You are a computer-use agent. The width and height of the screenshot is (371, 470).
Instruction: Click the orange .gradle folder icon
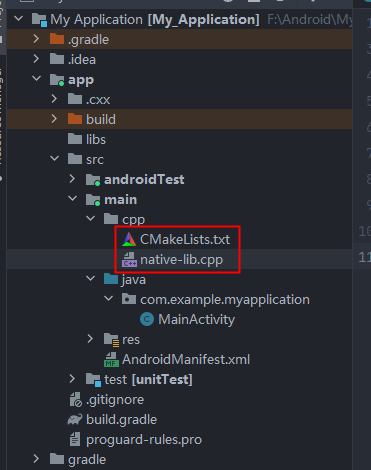pyautogui.click(x=57, y=39)
